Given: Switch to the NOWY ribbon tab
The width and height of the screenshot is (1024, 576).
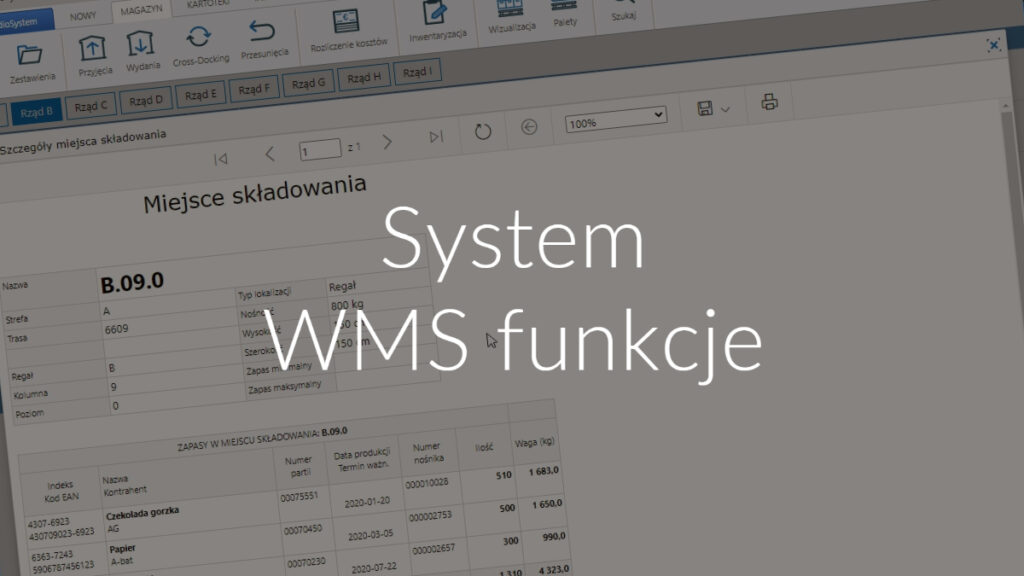Looking at the screenshot, I should (x=83, y=16).
